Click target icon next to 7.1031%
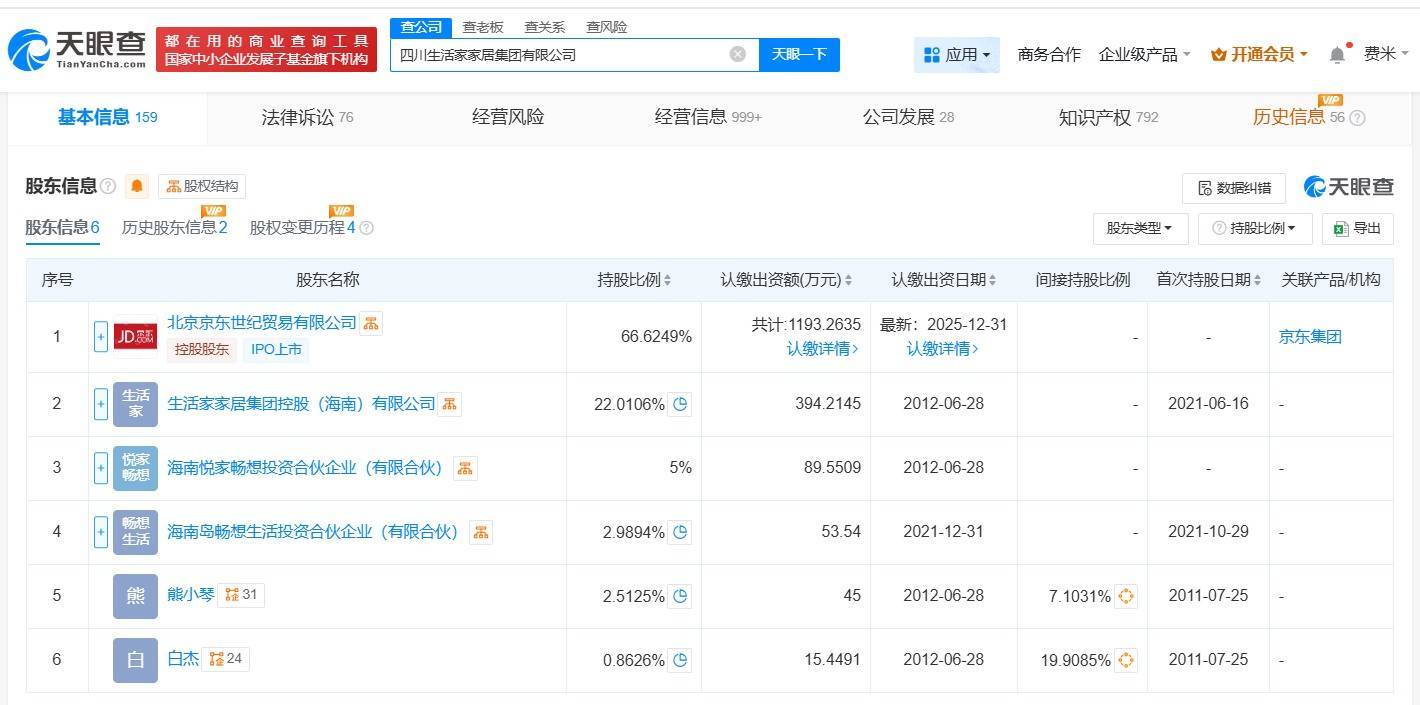This screenshot has width=1420, height=705. (1126, 596)
